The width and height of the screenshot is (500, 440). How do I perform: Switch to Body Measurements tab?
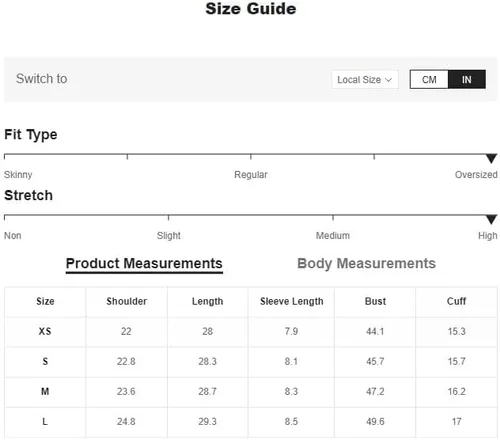point(366,263)
